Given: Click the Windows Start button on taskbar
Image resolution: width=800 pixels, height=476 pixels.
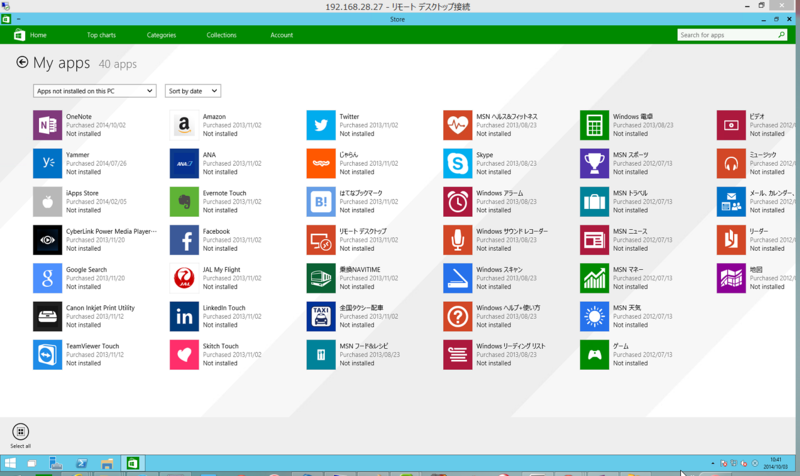Looking at the screenshot, I should pyautogui.click(x=10, y=463).
